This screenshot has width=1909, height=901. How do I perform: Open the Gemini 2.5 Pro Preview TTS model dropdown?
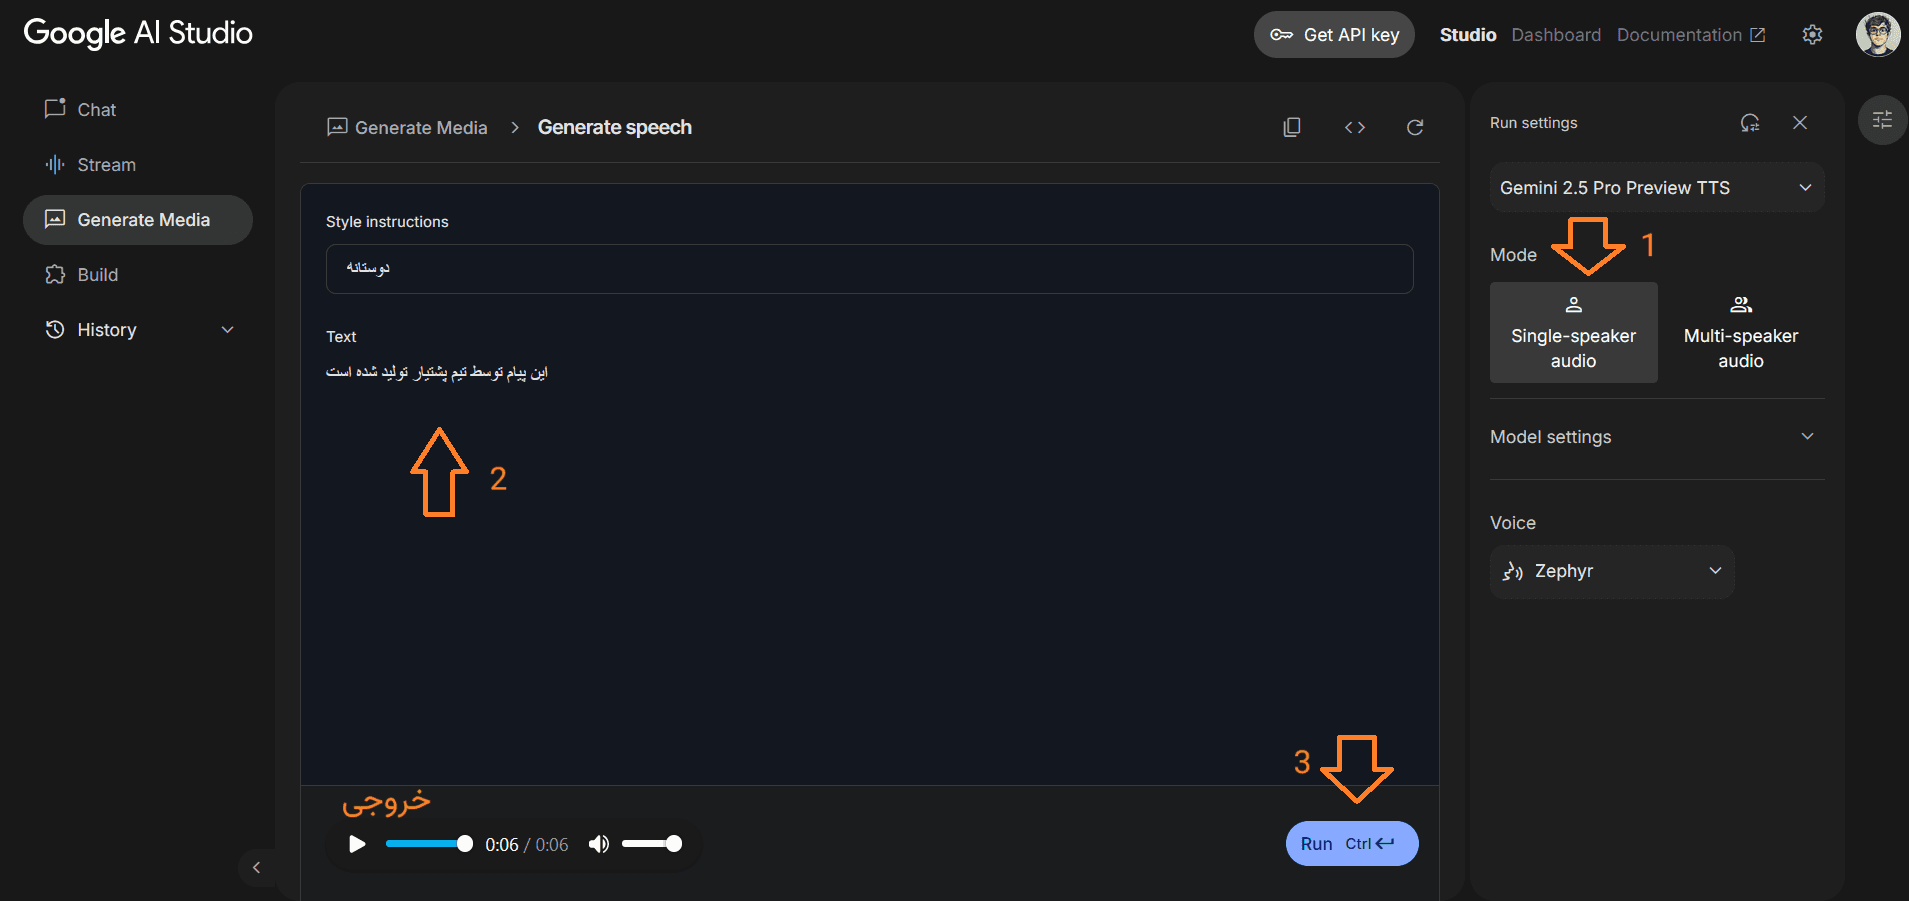pyautogui.click(x=1655, y=187)
